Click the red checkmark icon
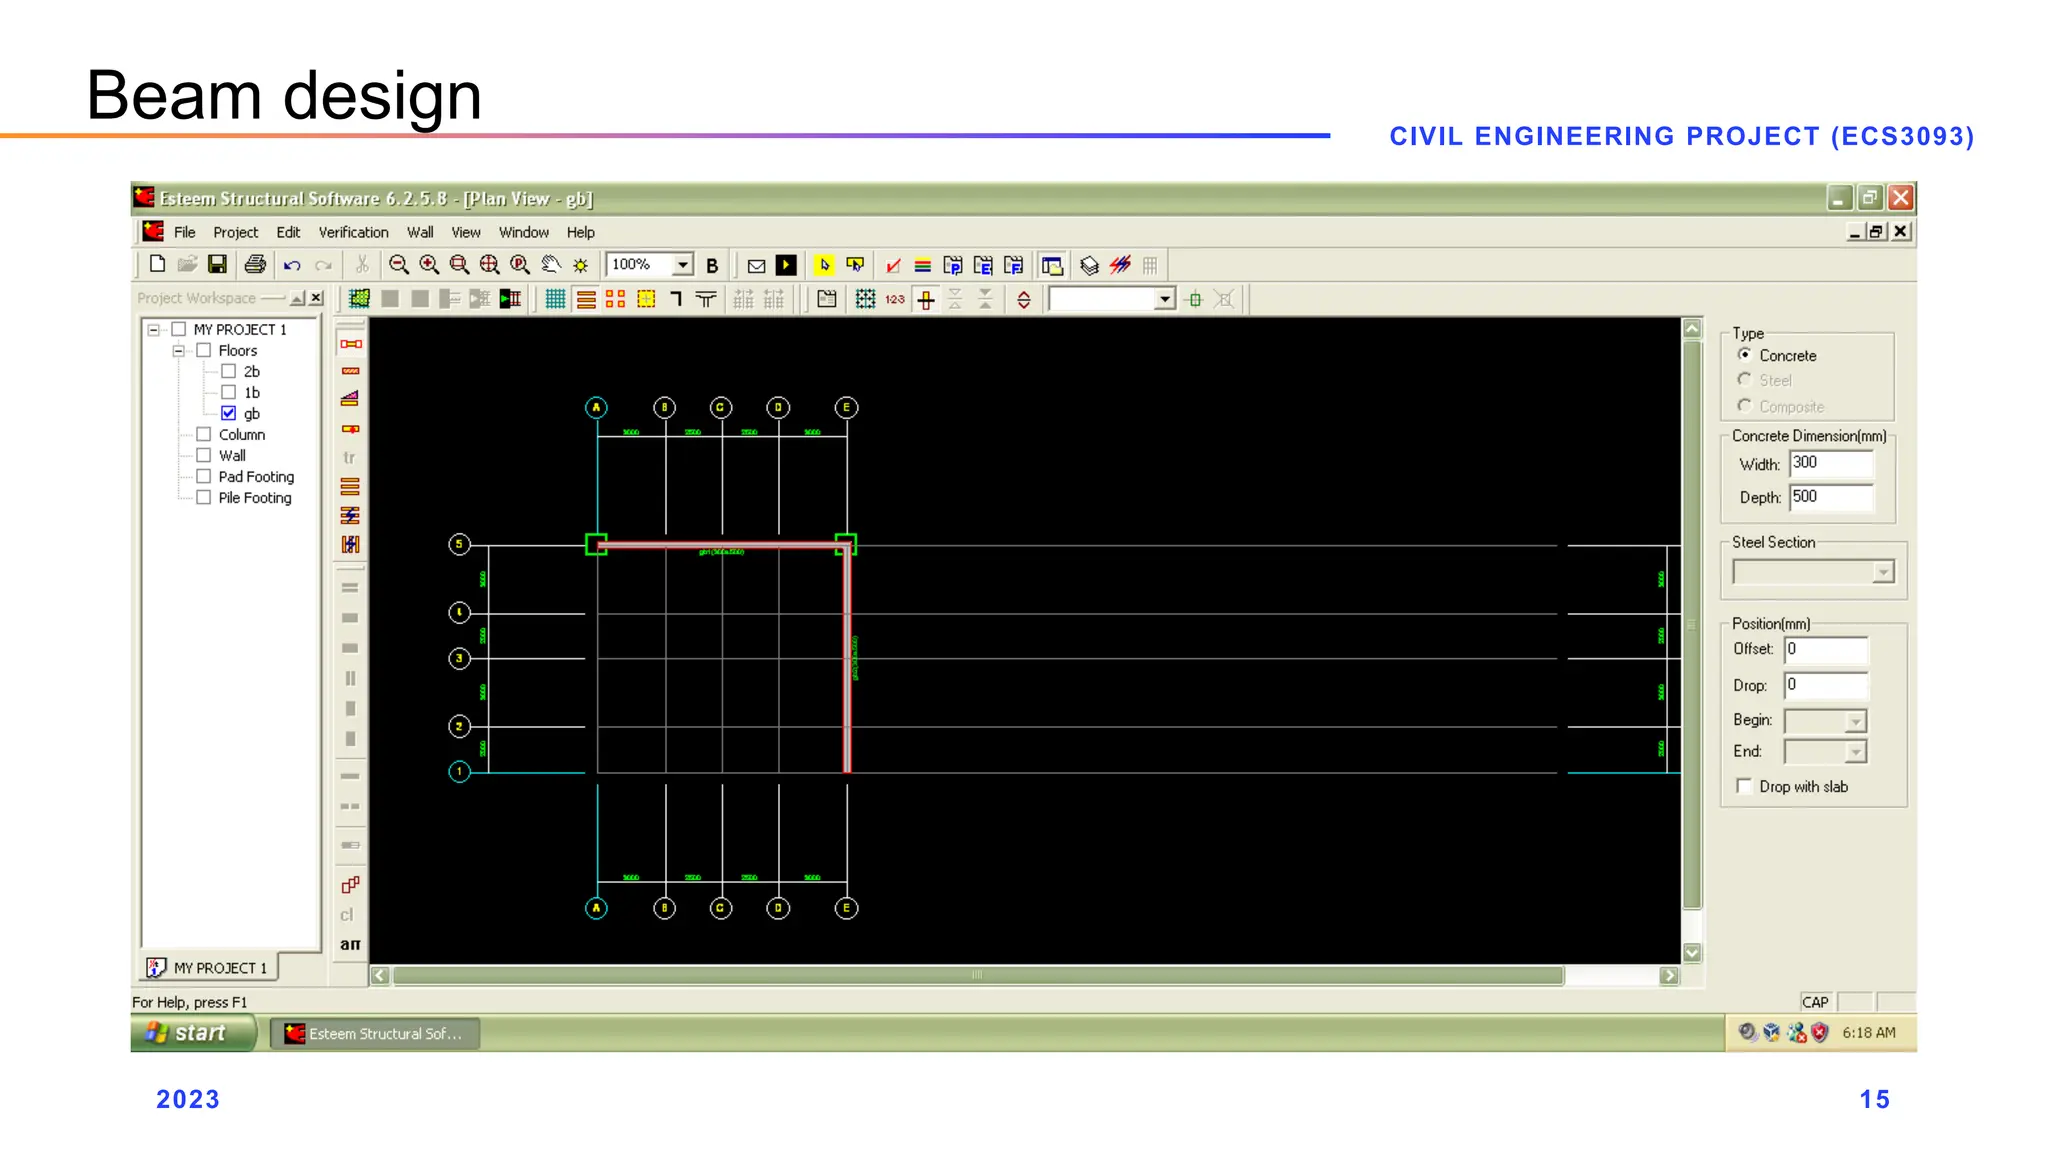Image resolution: width=2048 pixels, height=1152 pixels. click(893, 265)
